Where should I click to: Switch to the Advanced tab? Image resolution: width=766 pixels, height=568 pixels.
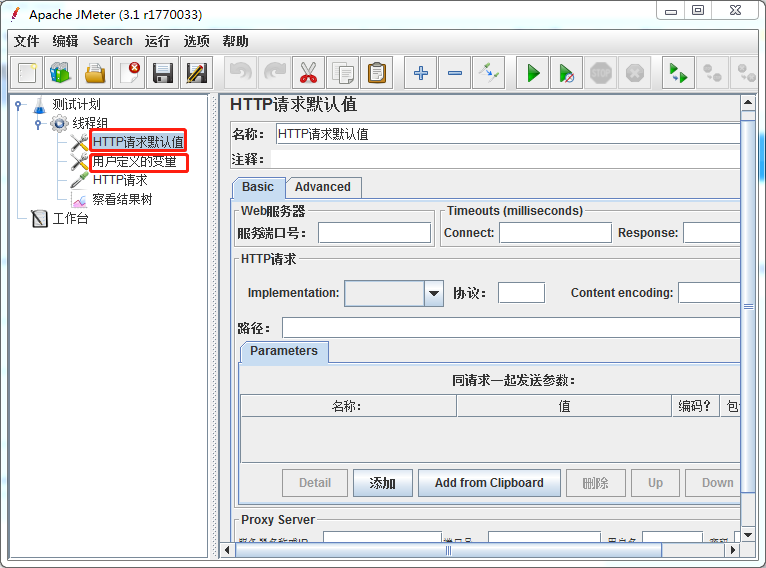coord(323,188)
